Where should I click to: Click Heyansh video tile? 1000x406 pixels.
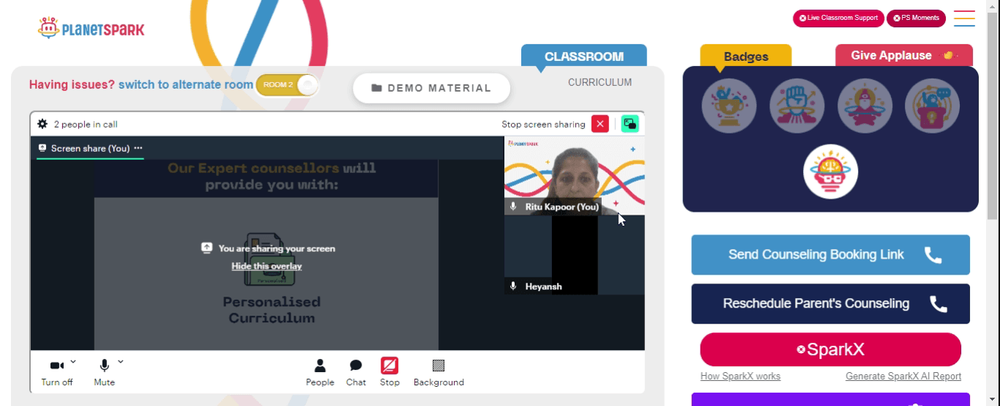[x=574, y=255]
